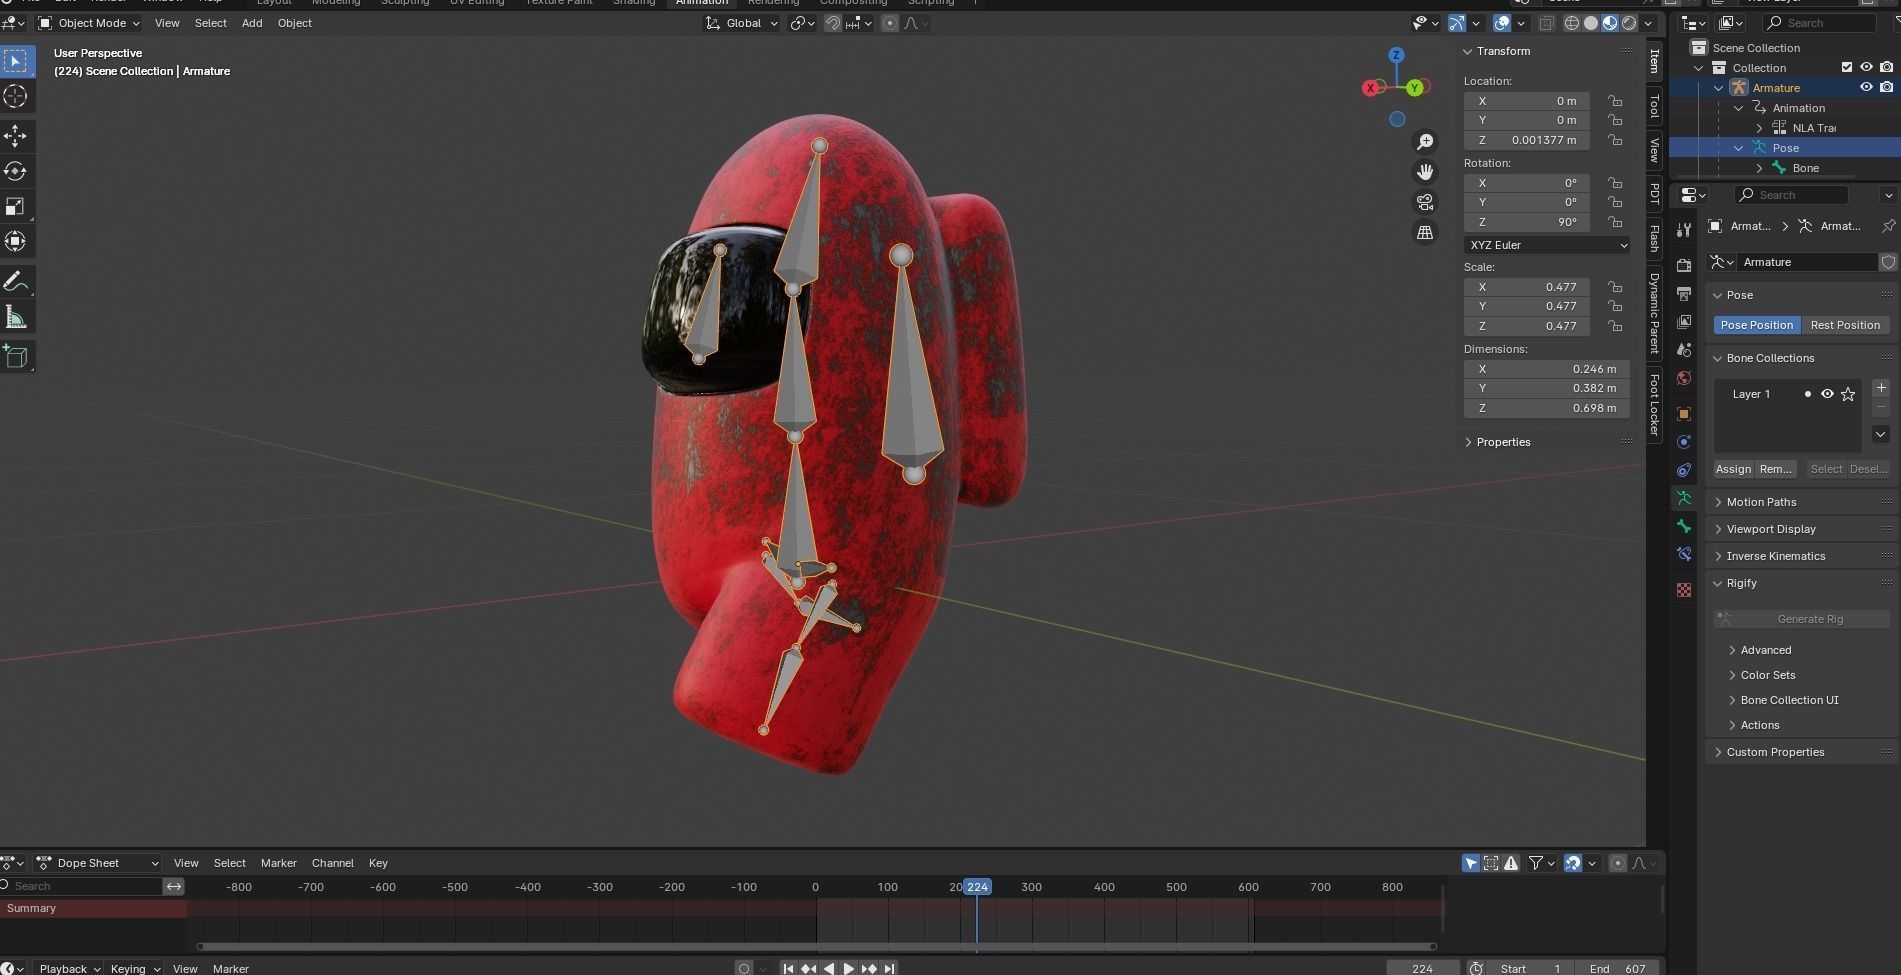Open World properties globe icon

point(1684,378)
